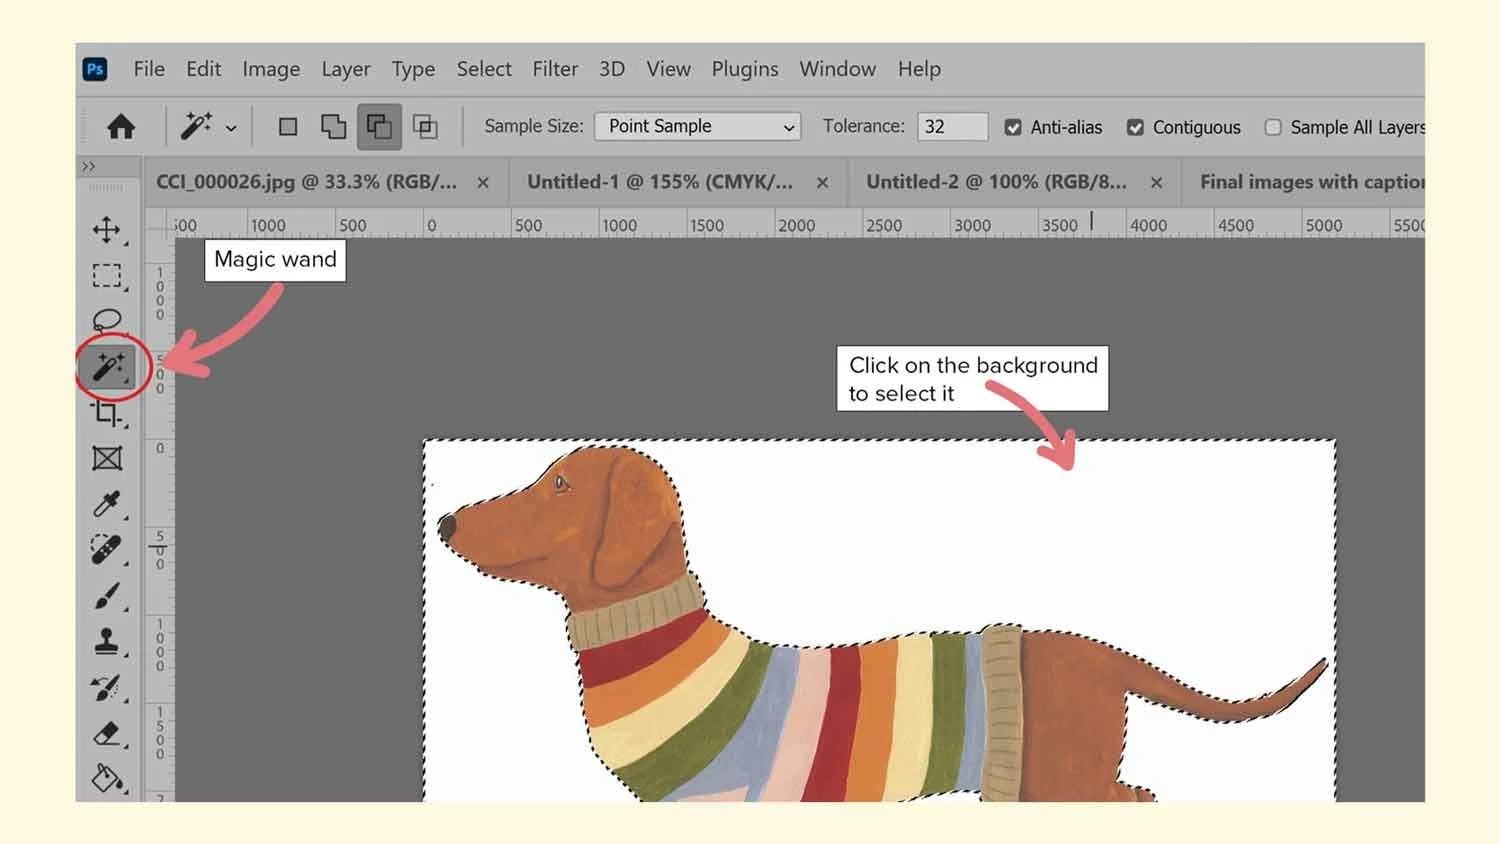Expand the toolbar double-arrow toggle
The width and height of the screenshot is (1500, 844).
tap(89, 167)
